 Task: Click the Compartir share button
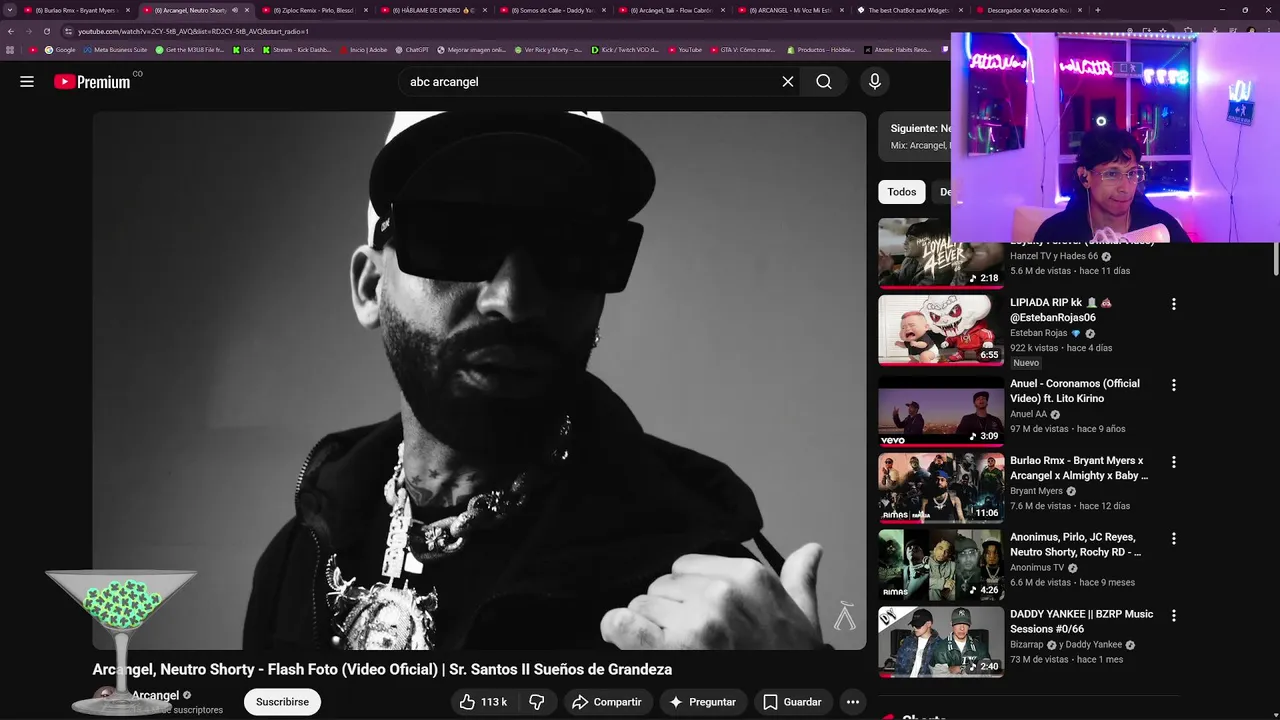(606, 702)
